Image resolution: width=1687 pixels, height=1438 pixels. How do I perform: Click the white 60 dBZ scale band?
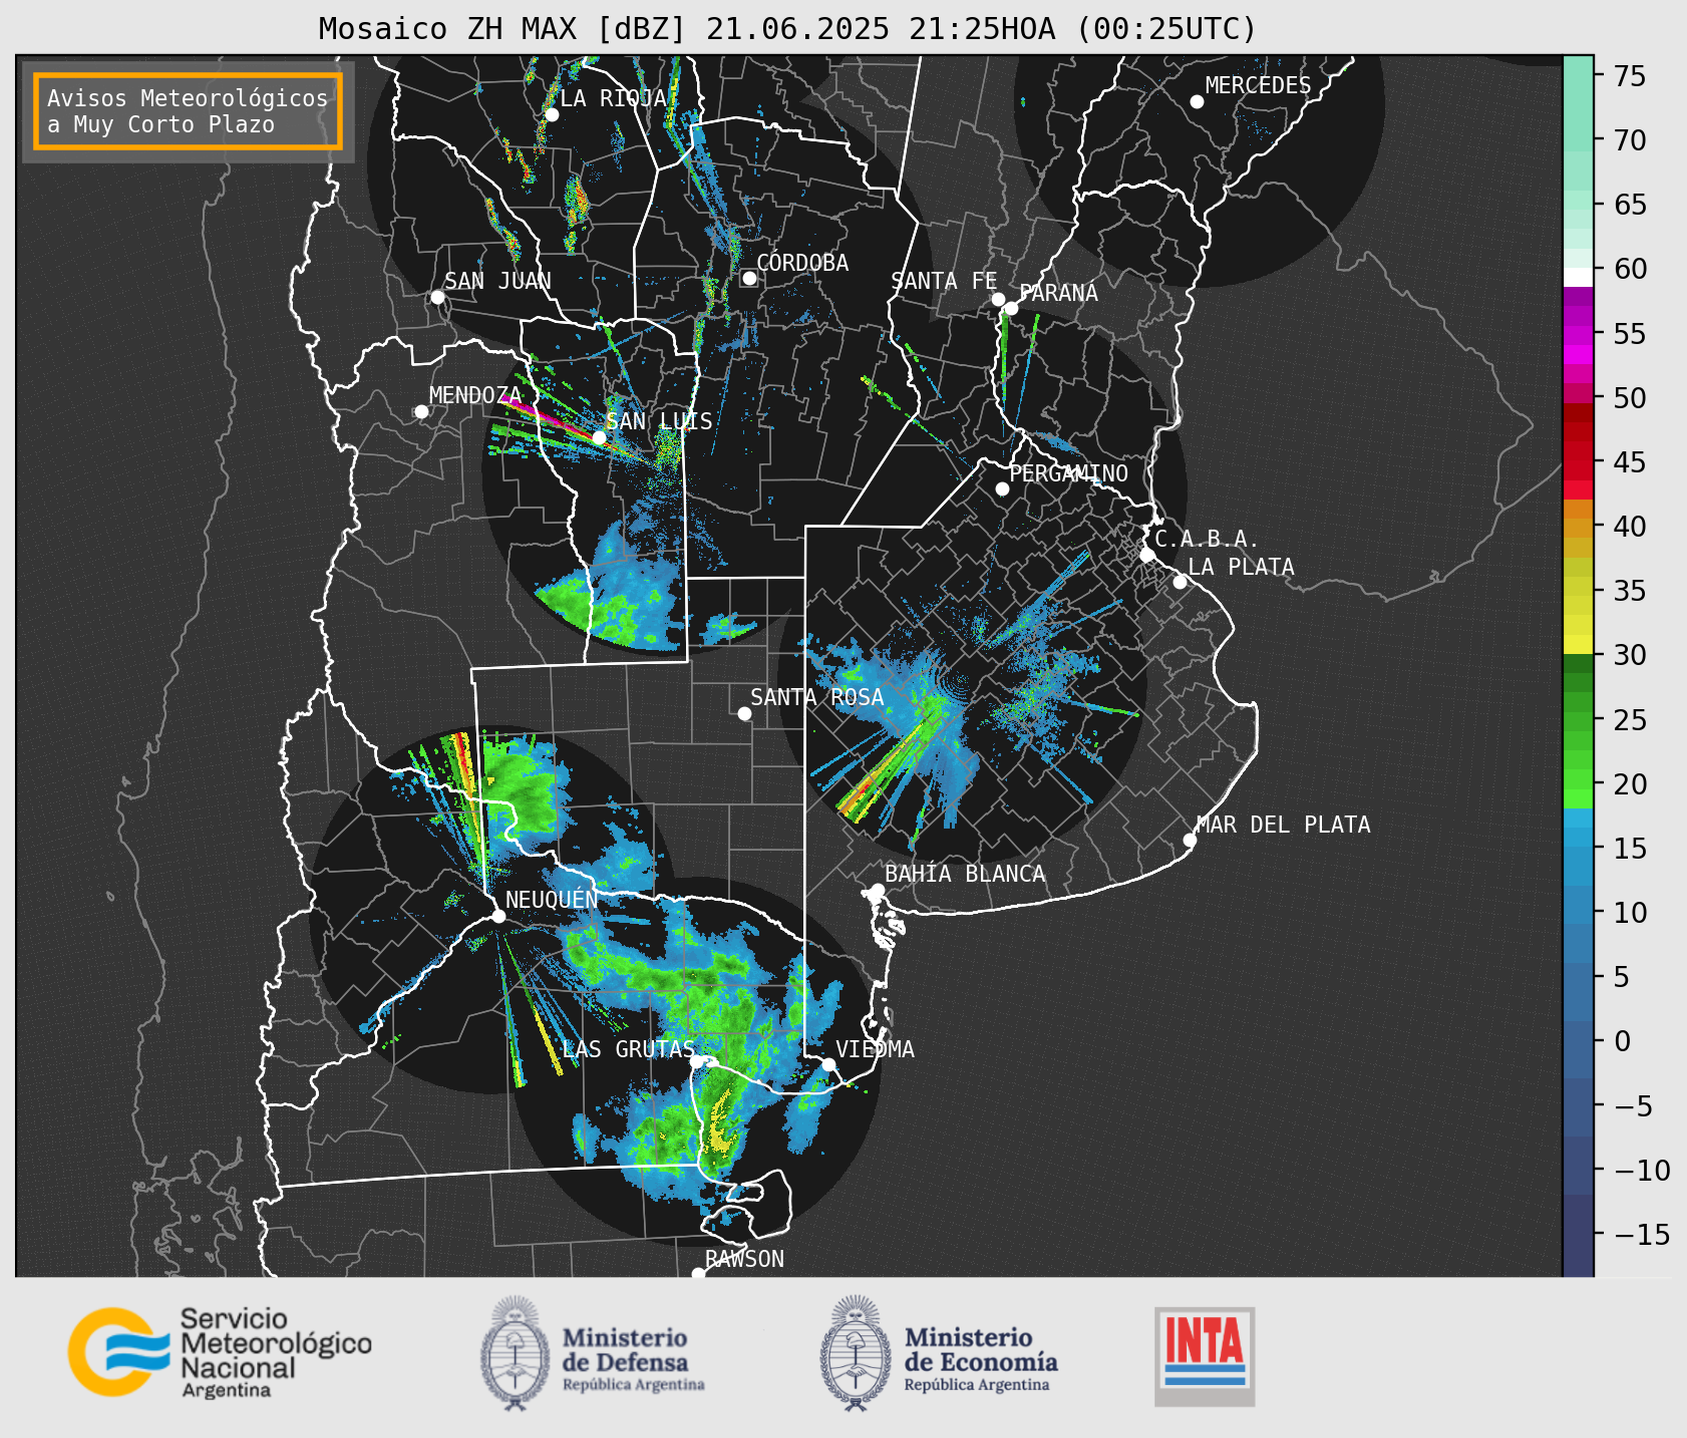click(x=1578, y=277)
